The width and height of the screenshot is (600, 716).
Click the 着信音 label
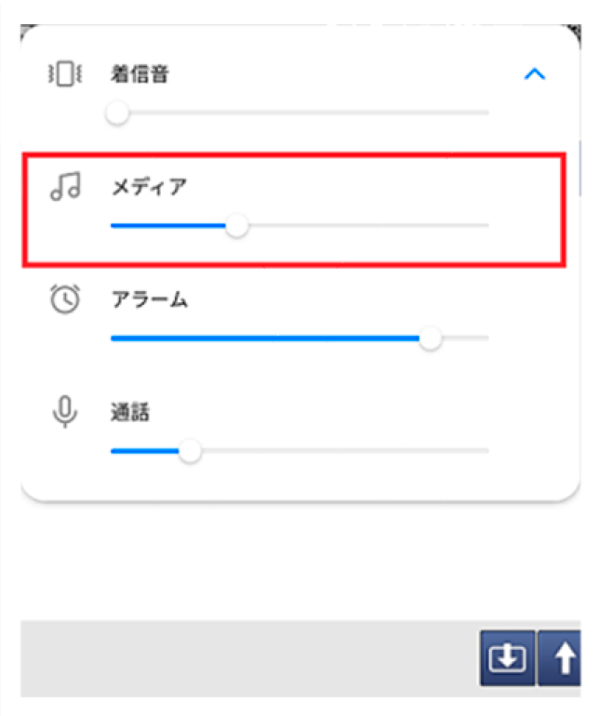(x=140, y=74)
